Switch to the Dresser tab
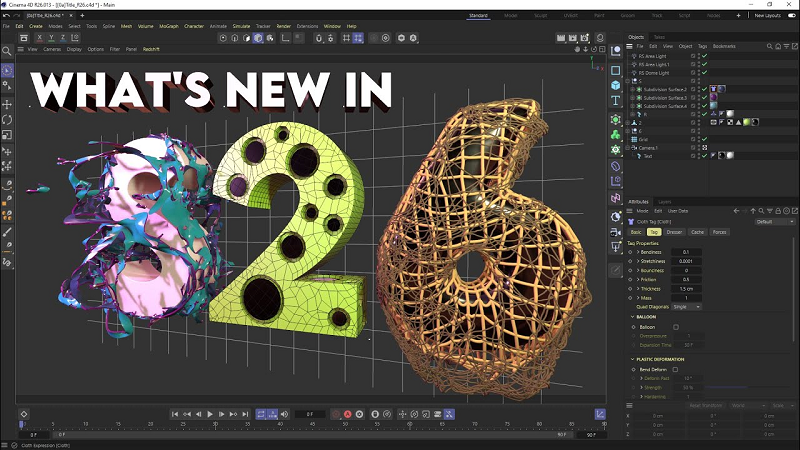 (x=675, y=232)
